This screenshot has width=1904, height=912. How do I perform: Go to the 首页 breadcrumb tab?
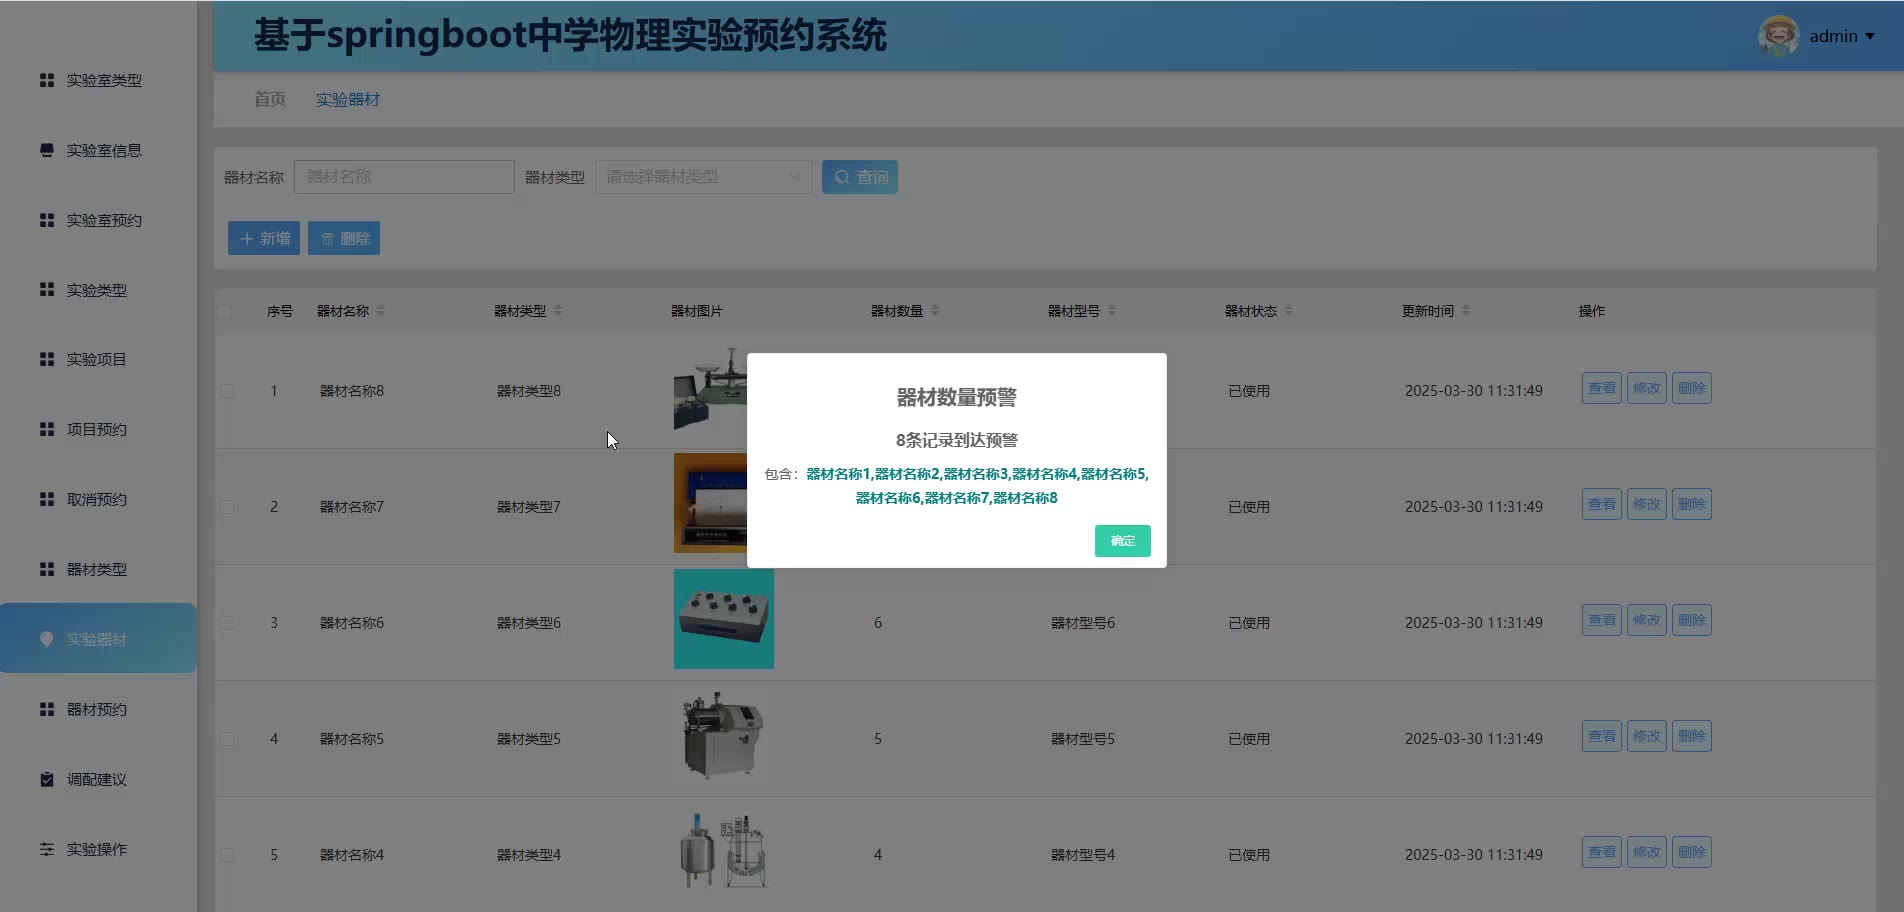click(270, 99)
